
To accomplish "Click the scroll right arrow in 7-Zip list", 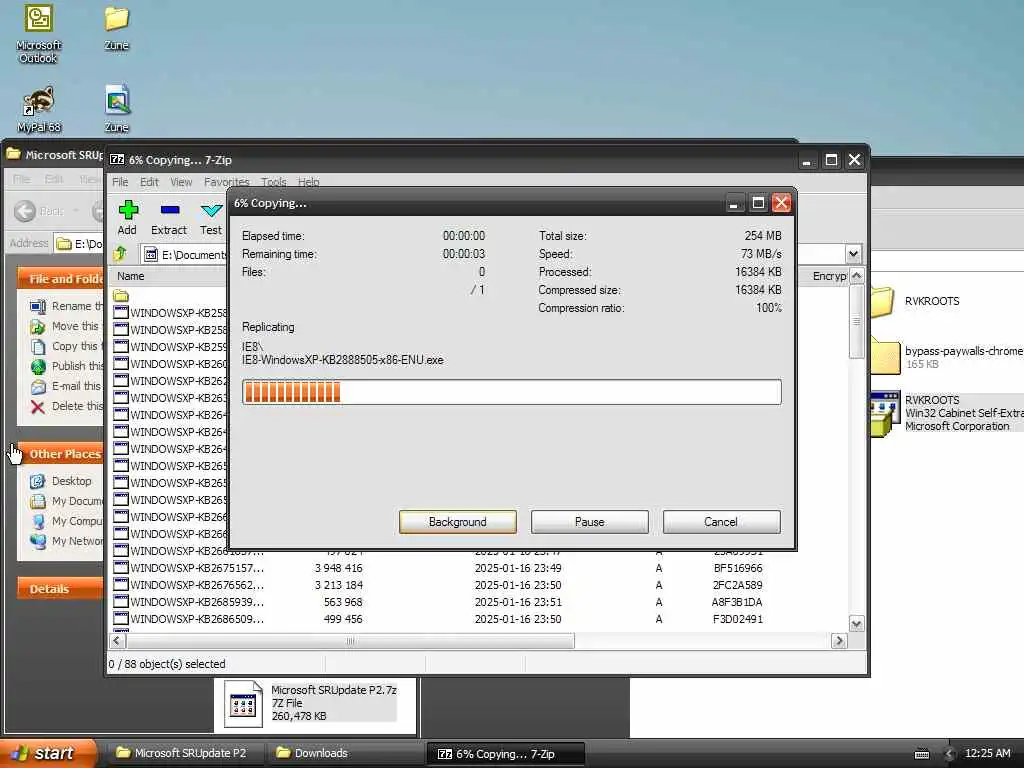I will click(x=839, y=641).
